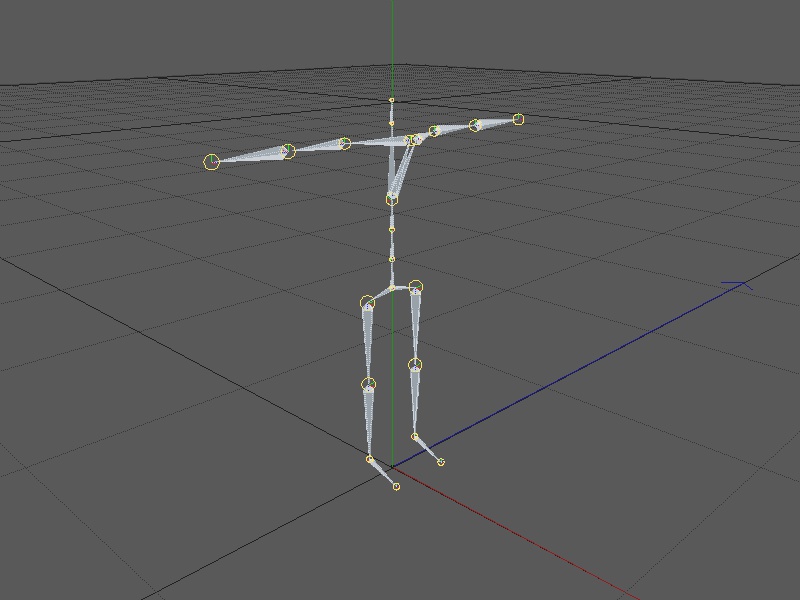Select the wrist joint of the viewer's-right arm
The image size is (800, 600).
point(474,125)
